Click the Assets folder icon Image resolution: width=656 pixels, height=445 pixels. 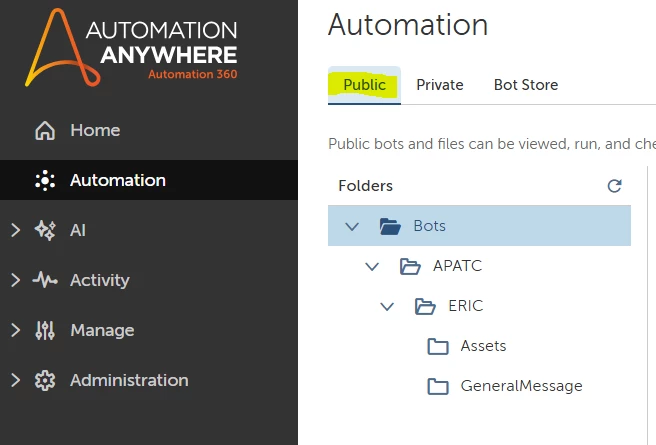(x=438, y=346)
